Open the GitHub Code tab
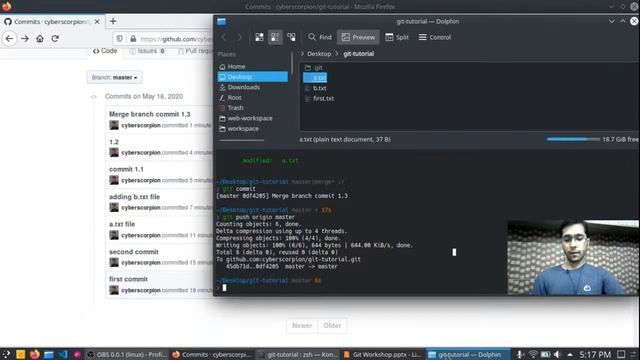 pyautogui.click(x=105, y=51)
